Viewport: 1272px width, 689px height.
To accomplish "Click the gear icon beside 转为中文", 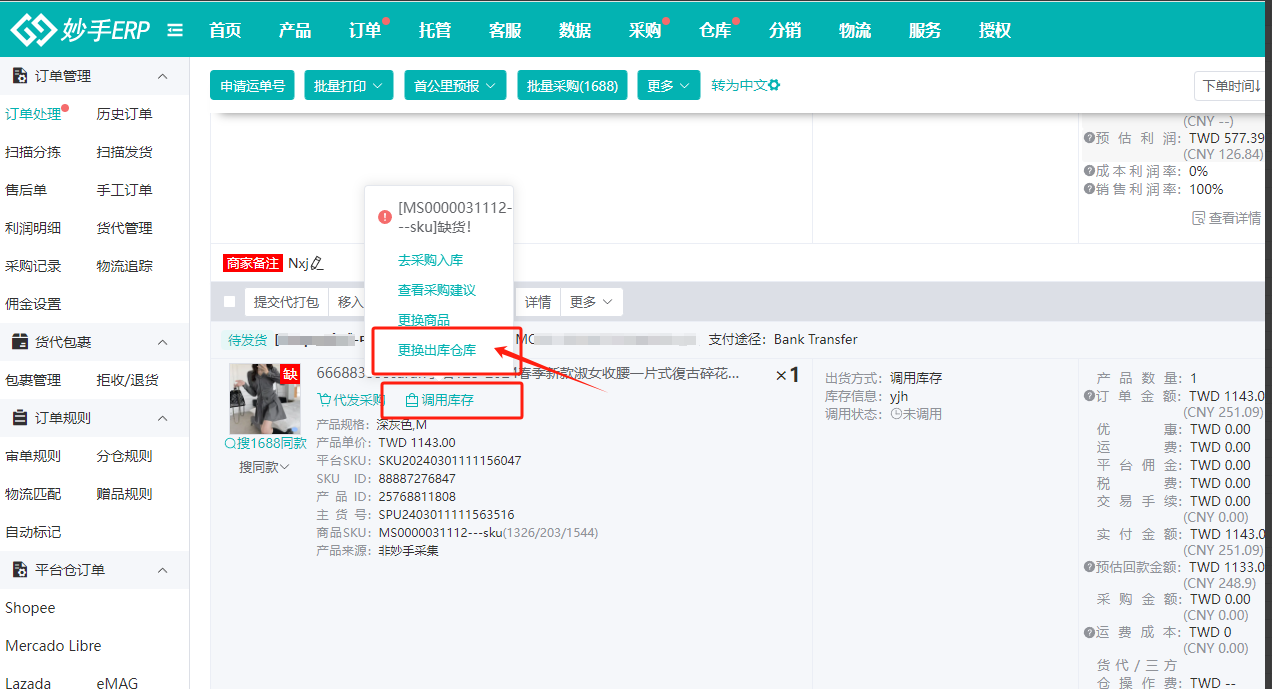I will click(x=774, y=85).
